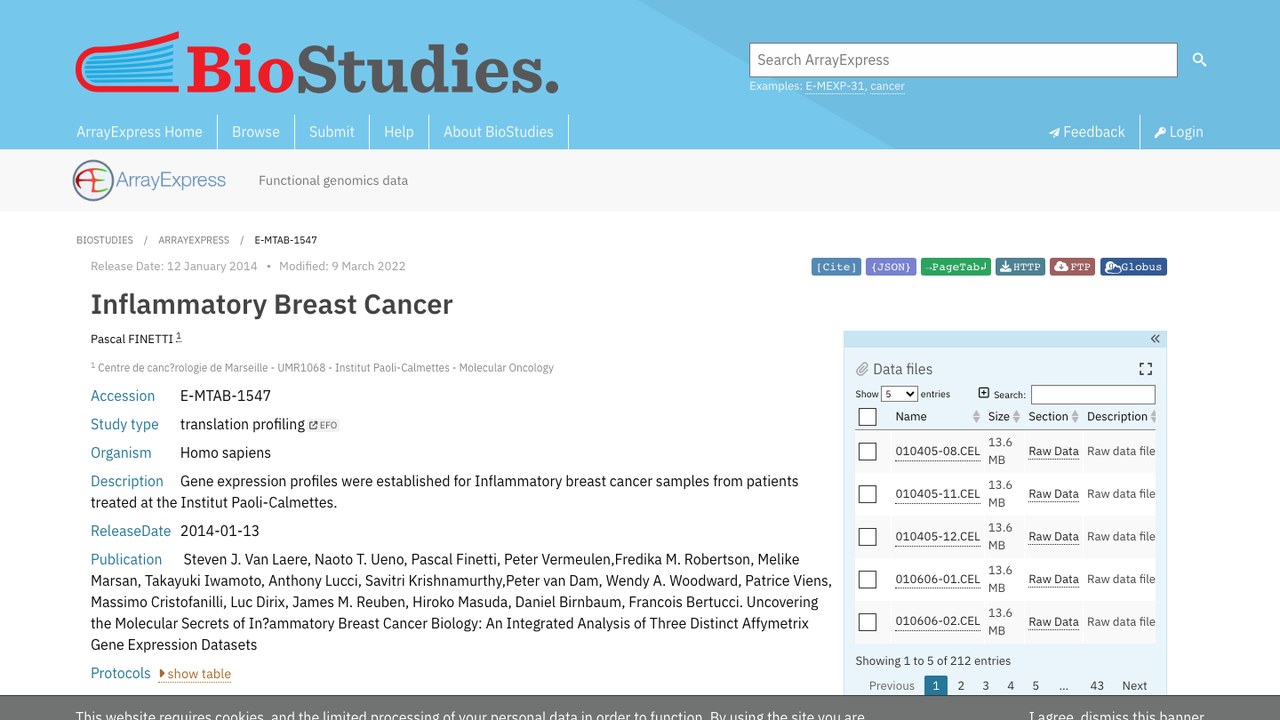
Task: Open the Submit menu item
Action: point(332,132)
